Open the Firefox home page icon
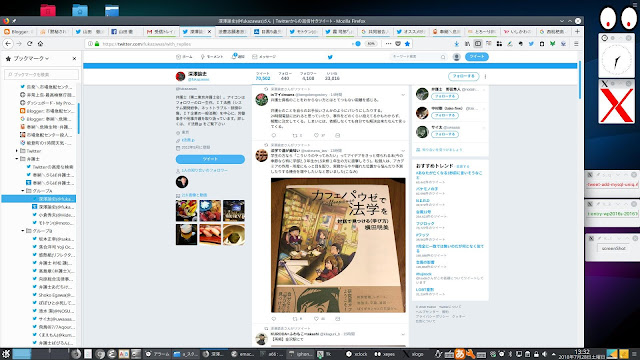The width and height of the screenshot is (640, 360). pyautogui.click(x=40, y=44)
